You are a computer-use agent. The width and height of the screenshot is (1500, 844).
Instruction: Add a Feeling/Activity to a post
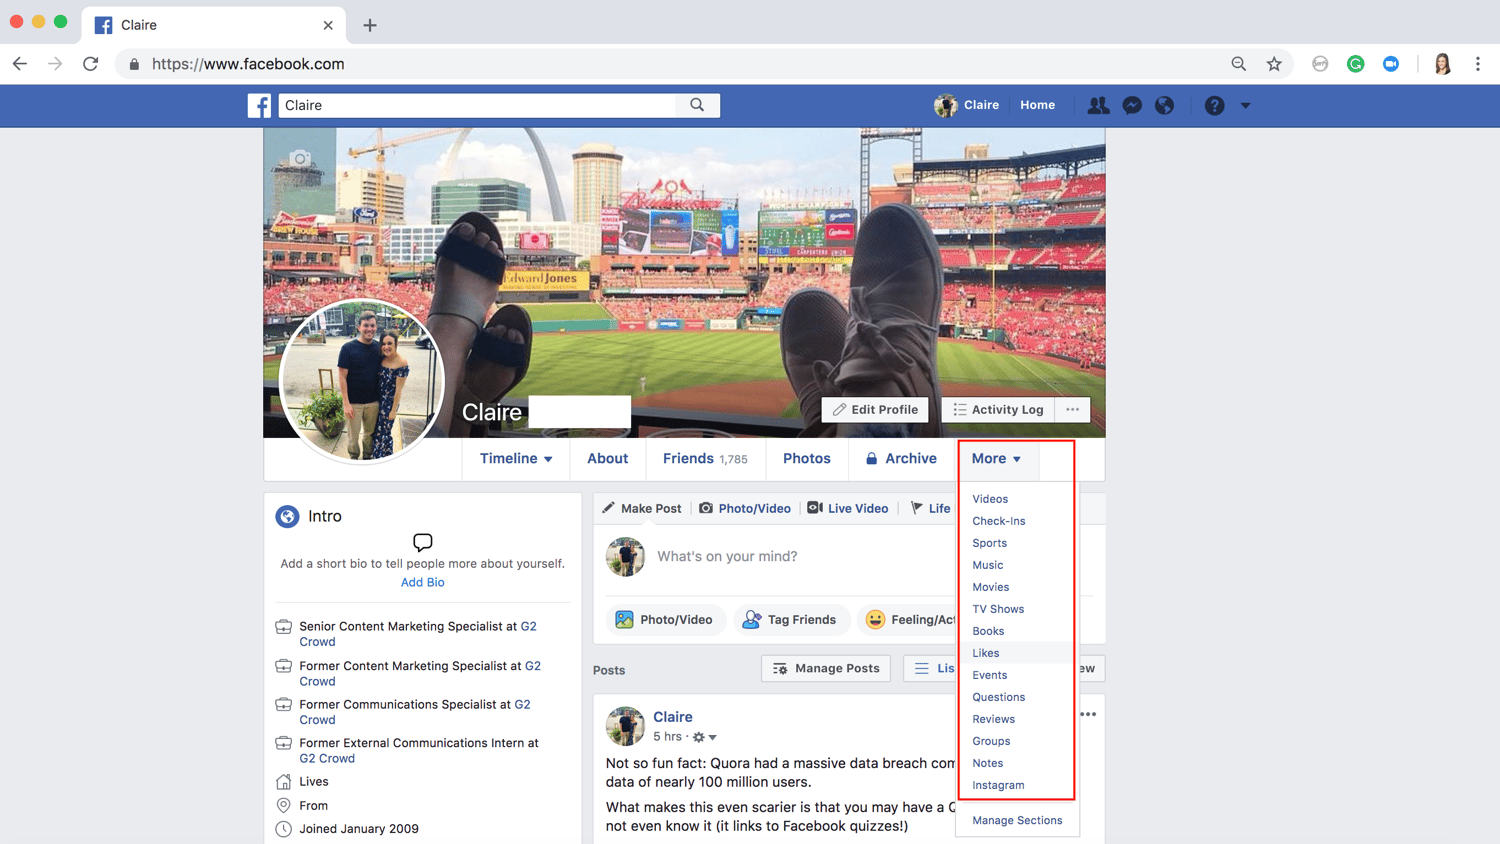pos(915,620)
